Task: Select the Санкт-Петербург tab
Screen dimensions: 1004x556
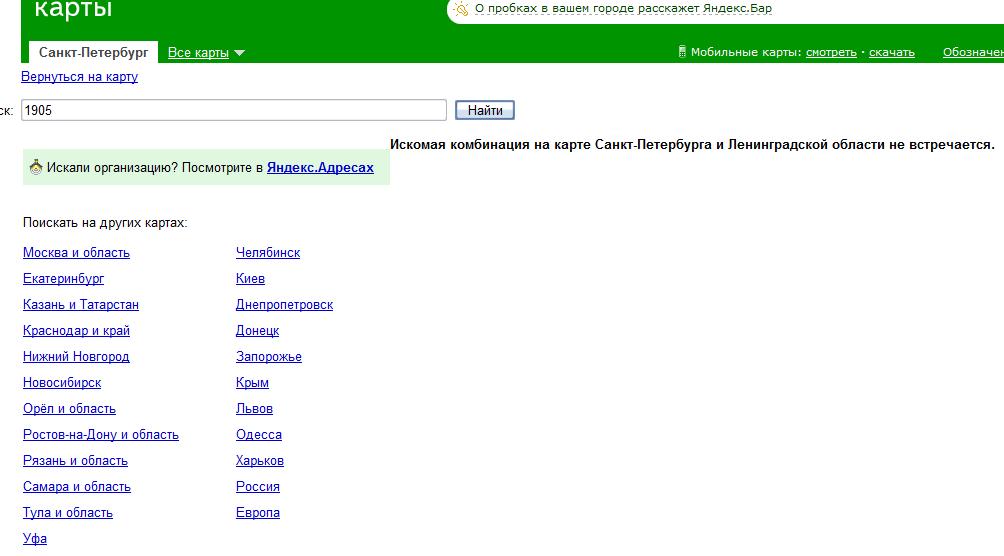Action: [93, 53]
